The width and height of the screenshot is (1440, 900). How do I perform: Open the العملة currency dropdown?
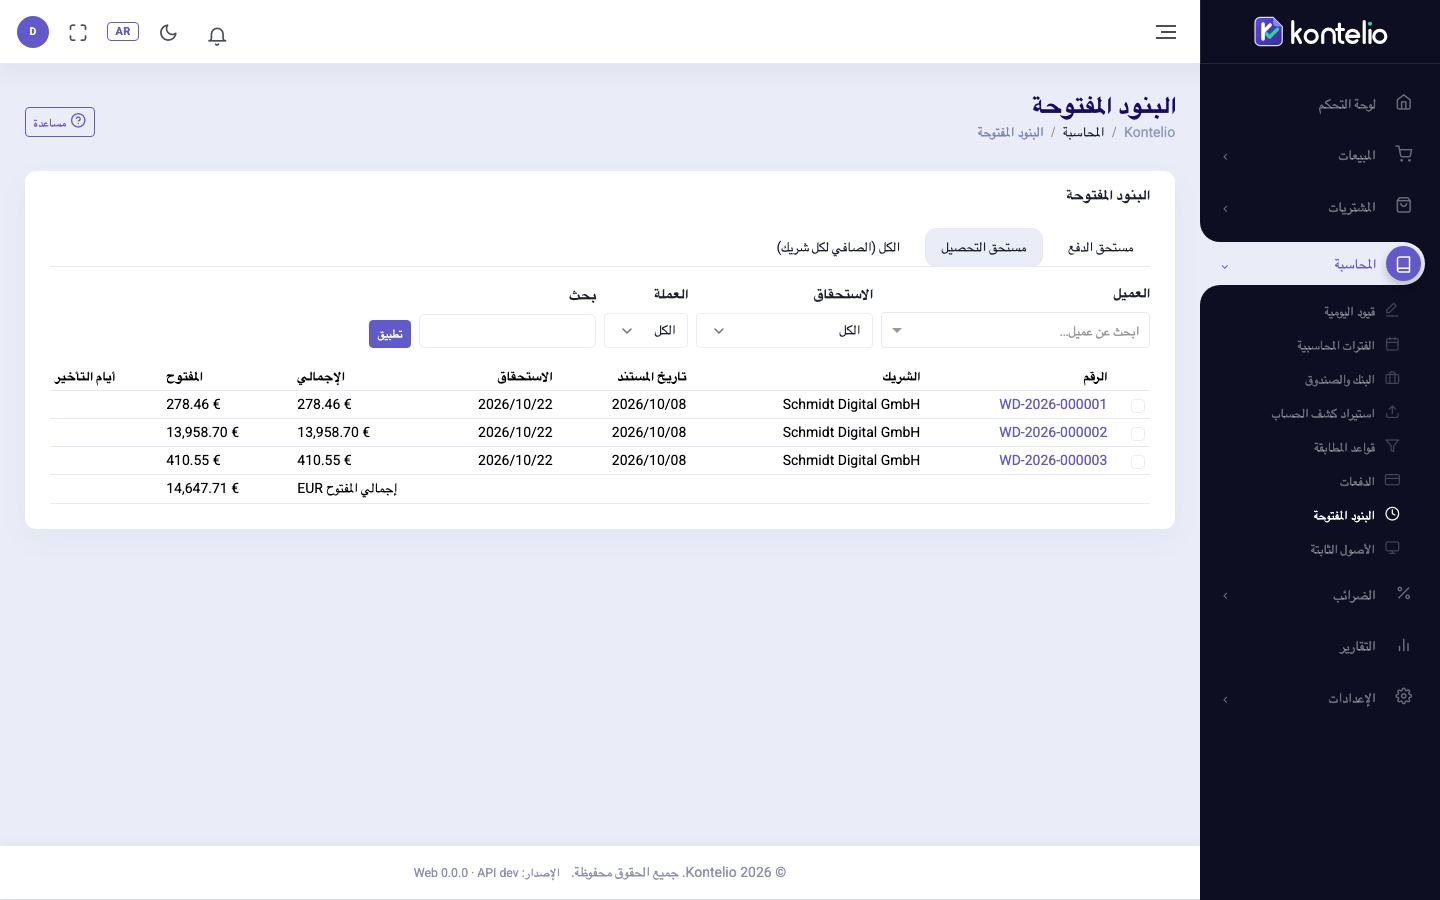point(646,331)
